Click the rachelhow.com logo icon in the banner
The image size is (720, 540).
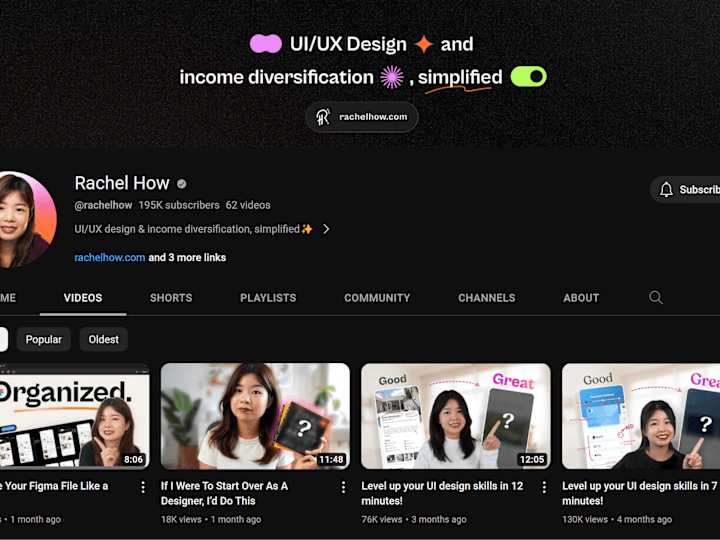click(x=323, y=117)
